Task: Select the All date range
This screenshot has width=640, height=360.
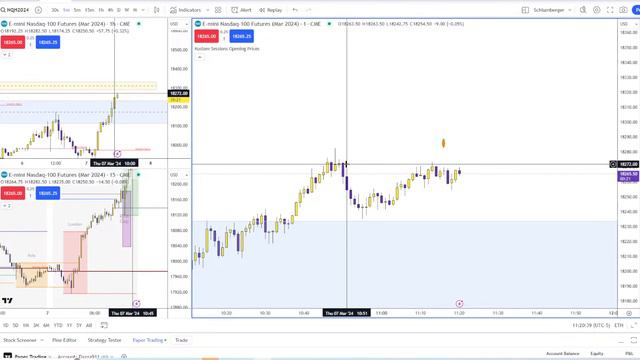Action: (89, 325)
